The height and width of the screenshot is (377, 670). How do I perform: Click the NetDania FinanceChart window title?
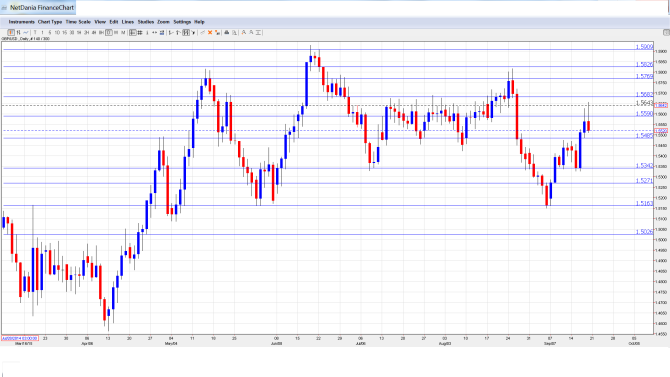tap(42, 7)
